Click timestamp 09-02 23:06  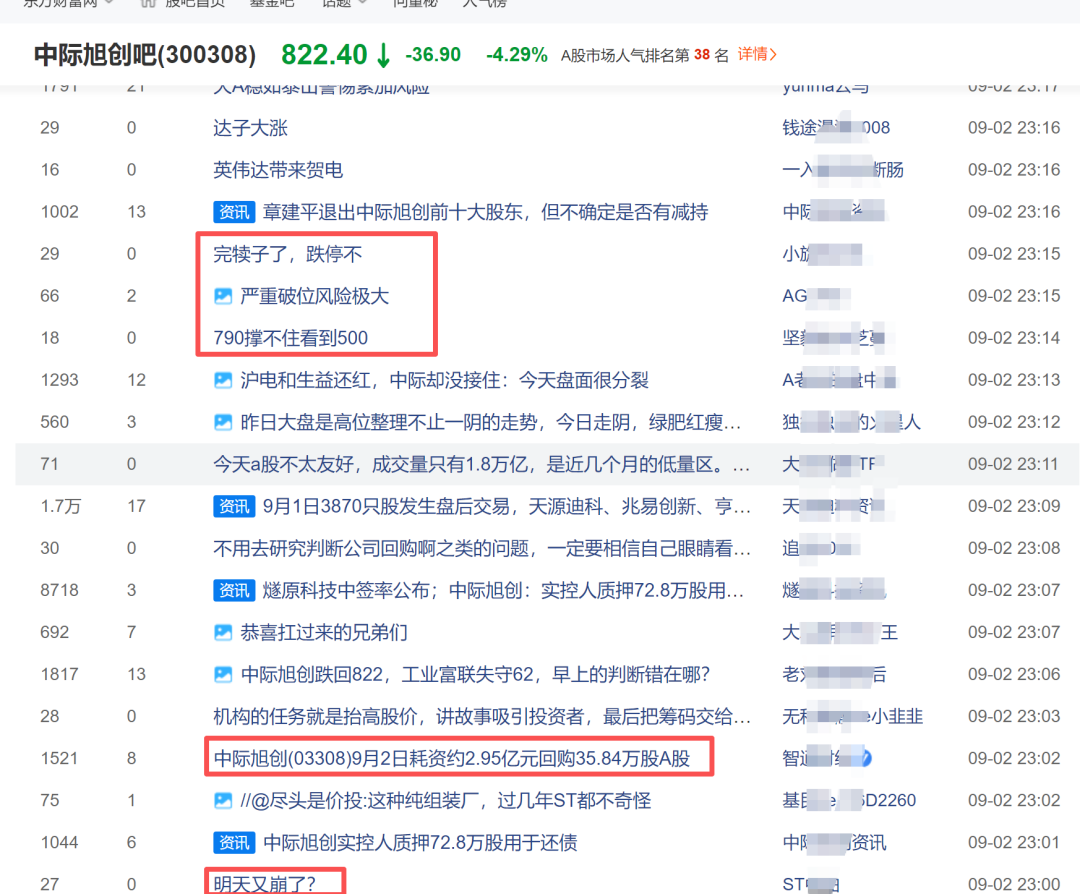tap(1014, 674)
